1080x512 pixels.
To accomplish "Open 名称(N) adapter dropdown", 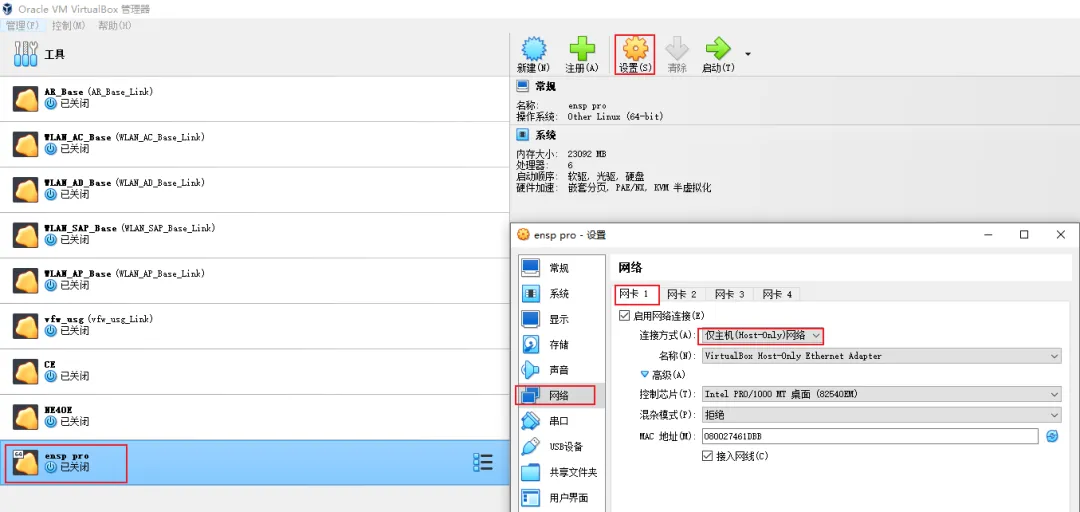I will point(881,356).
